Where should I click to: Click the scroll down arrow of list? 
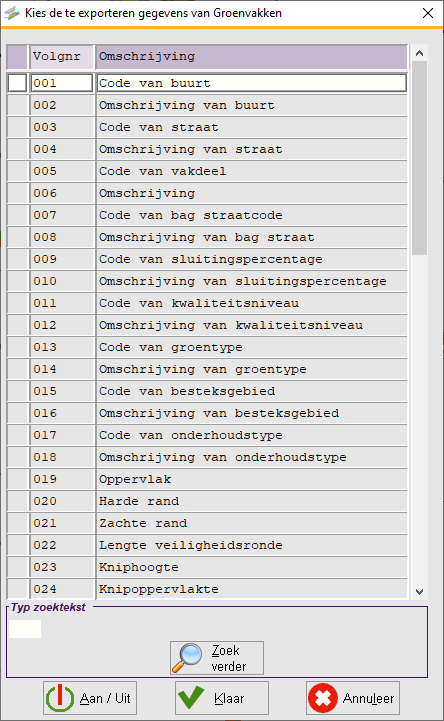point(419,591)
